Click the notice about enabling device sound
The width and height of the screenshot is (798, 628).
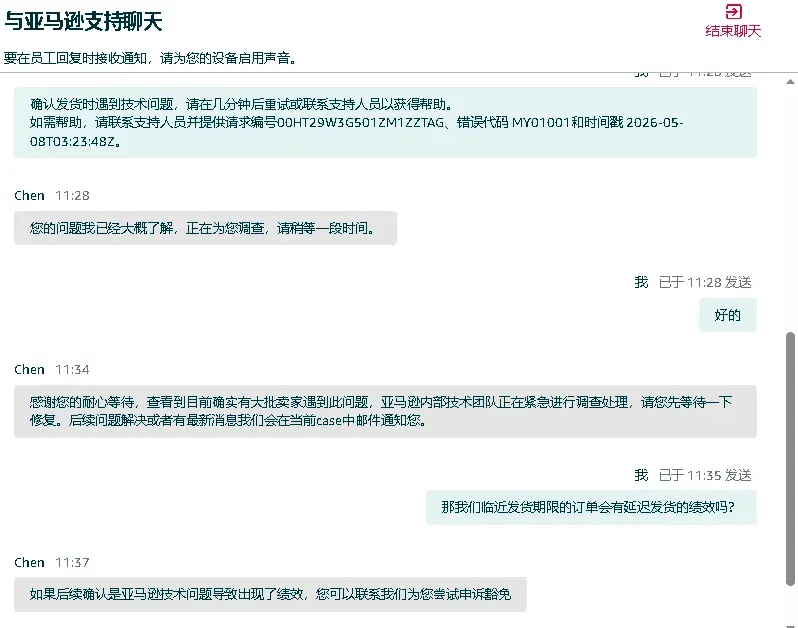[x=150, y=58]
